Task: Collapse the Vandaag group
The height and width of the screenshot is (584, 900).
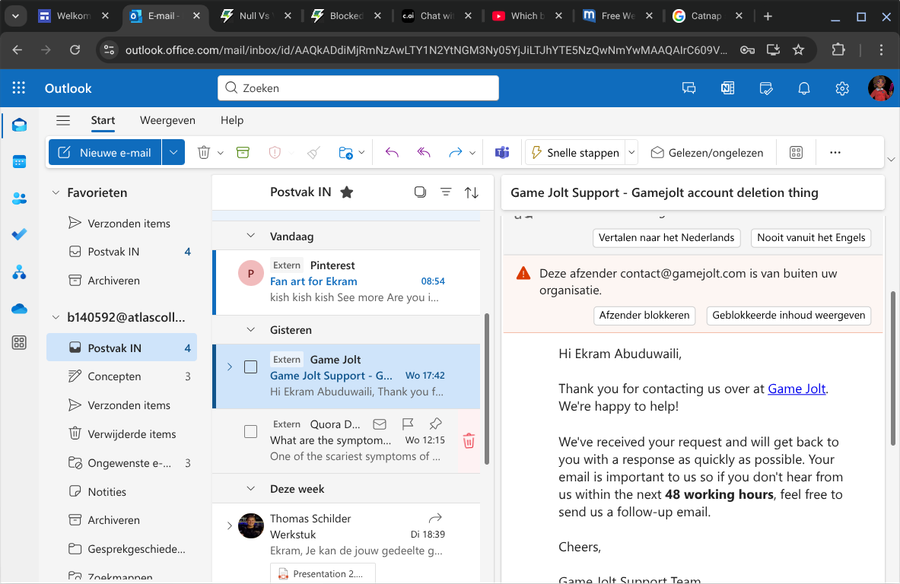Action: [251, 235]
